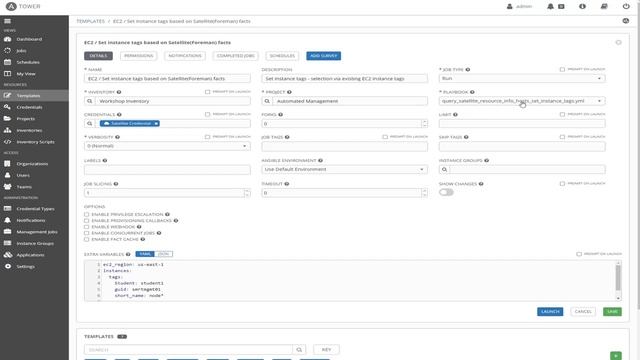Enable Prompt on Launch for Verbosity

pos(207,137)
